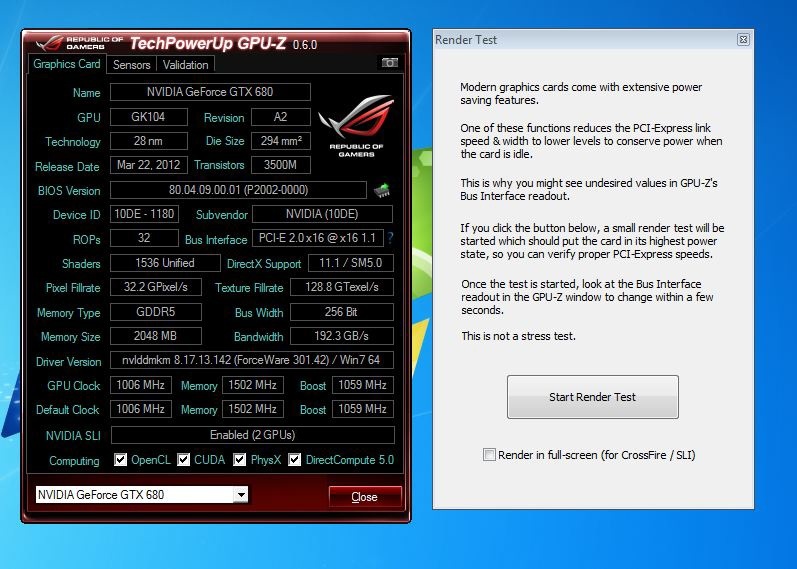
Task: Expand the NVIDIA GeForce GTX 680 dropdown
Action: [241, 494]
